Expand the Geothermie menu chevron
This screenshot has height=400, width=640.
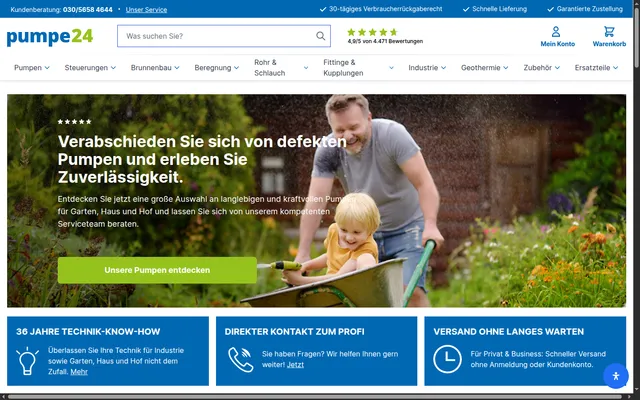tap(506, 68)
